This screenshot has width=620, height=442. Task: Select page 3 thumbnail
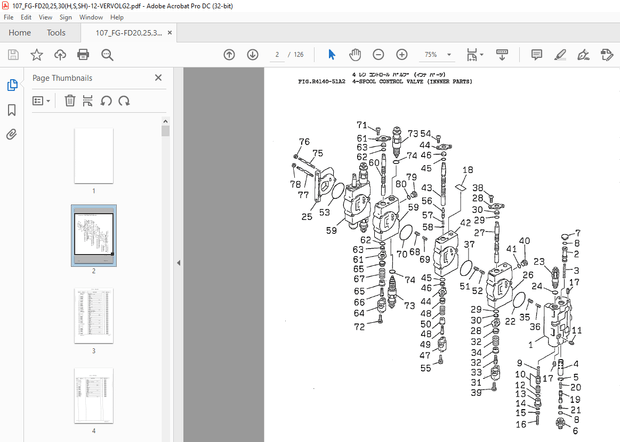(x=94, y=315)
